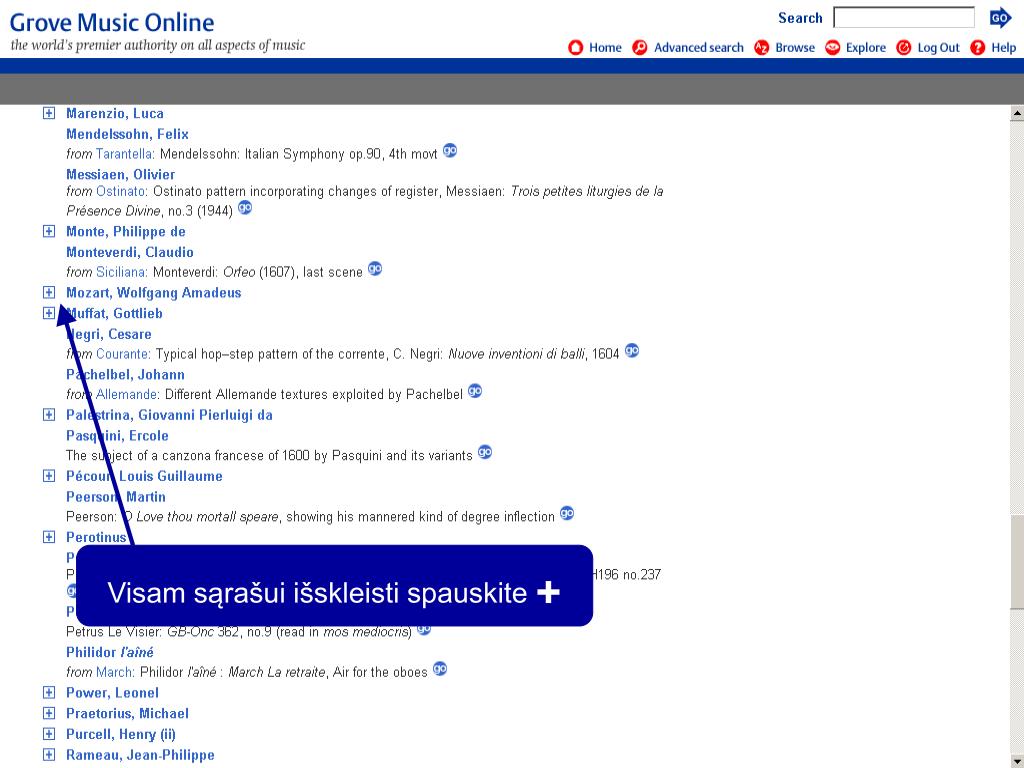Click the scrollbar up arrow
The height and width of the screenshot is (768, 1024).
coord(1017,113)
